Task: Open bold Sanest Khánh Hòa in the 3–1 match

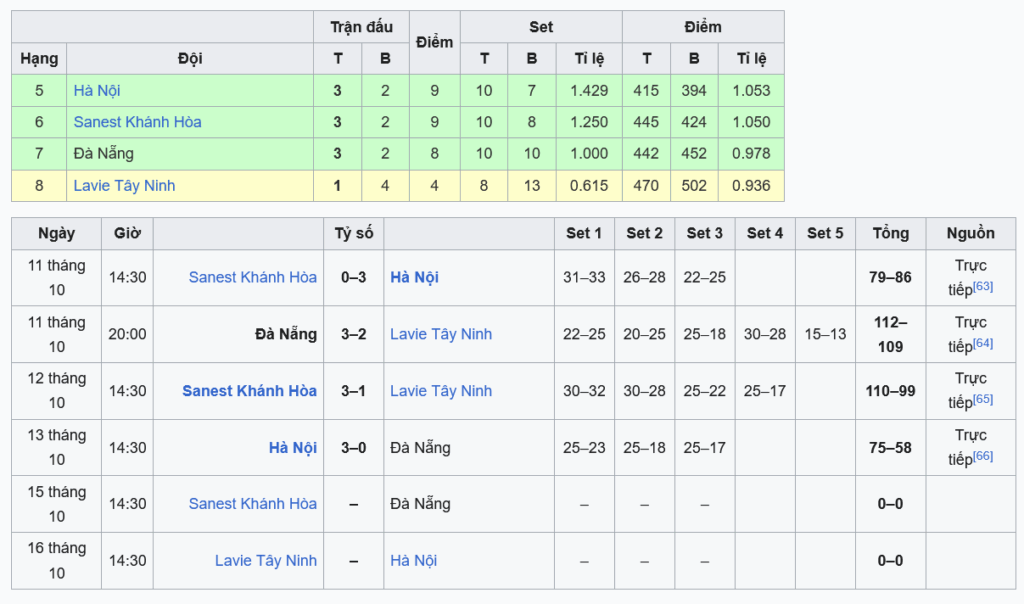Action: [x=249, y=391]
